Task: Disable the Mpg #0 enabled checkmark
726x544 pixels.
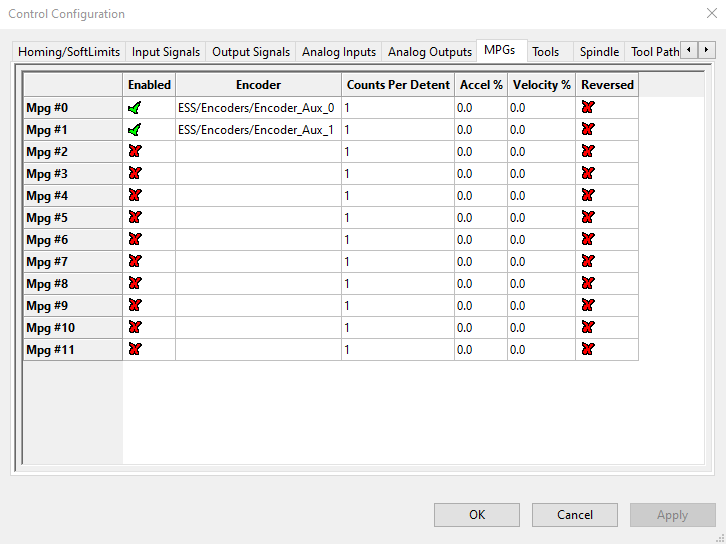Action: (x=135, y=108)
